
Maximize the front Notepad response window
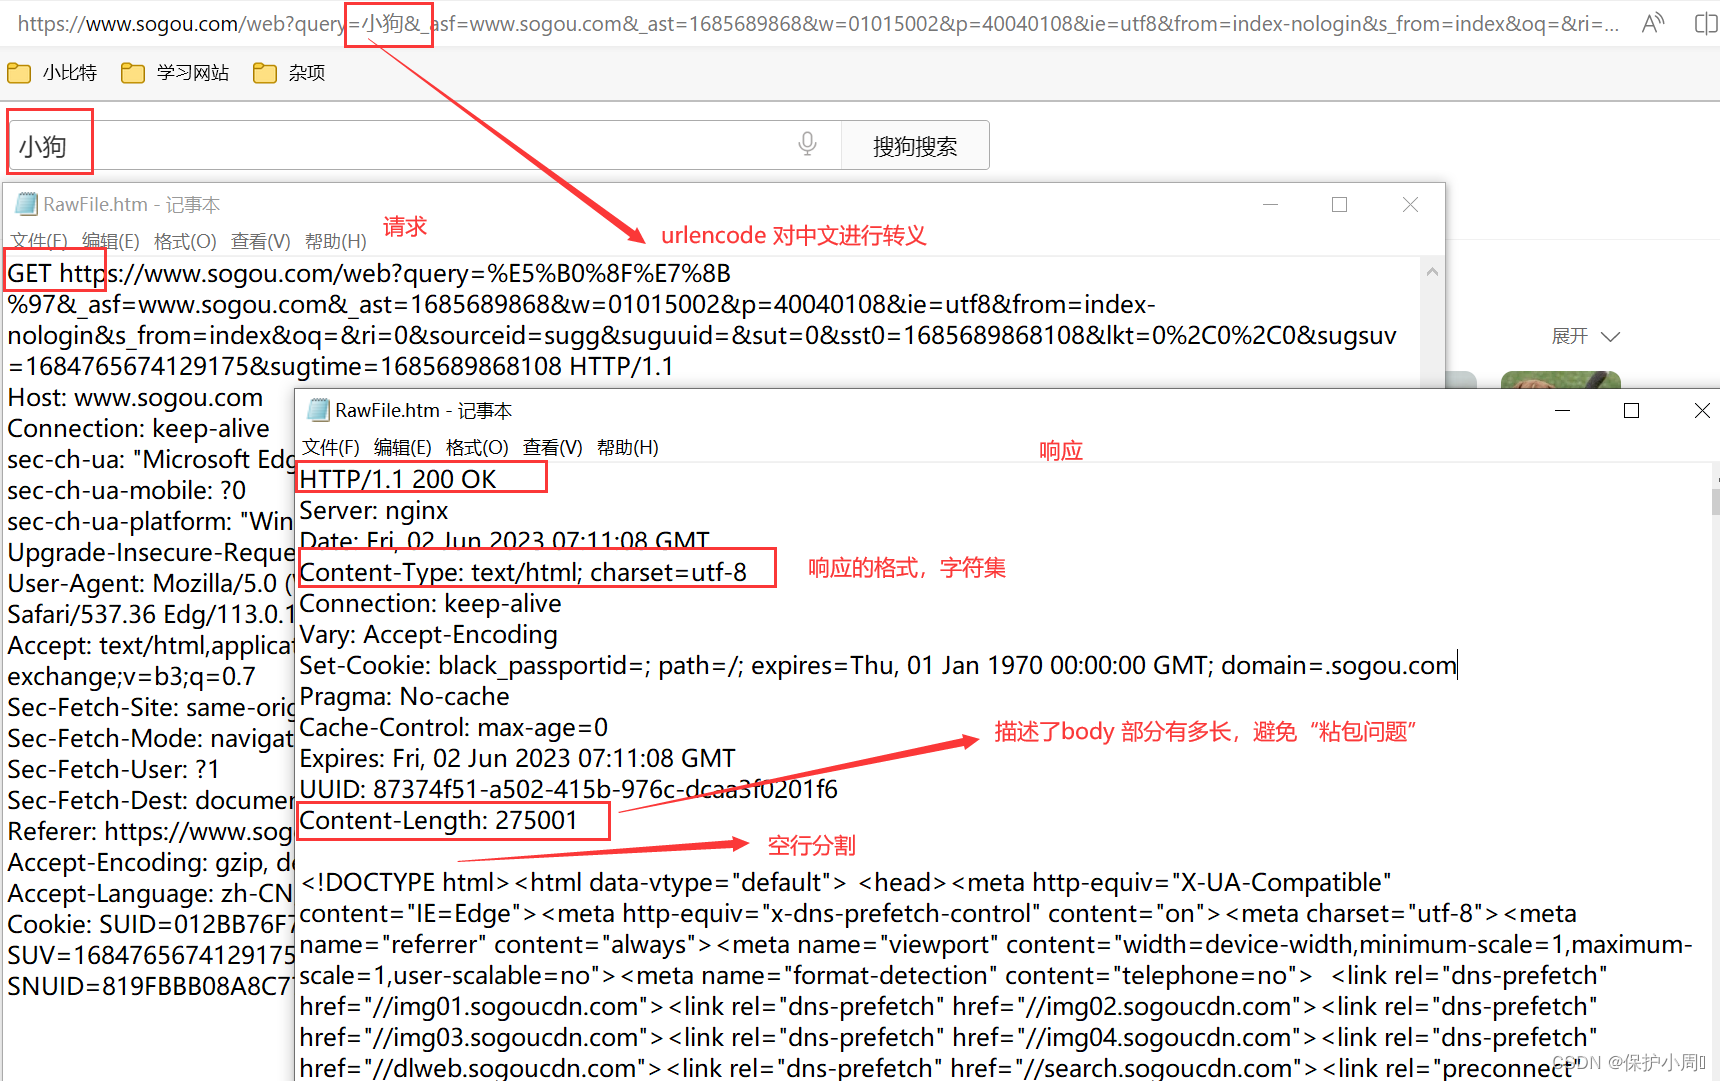pyautogui.click(x=1632, y=411)
